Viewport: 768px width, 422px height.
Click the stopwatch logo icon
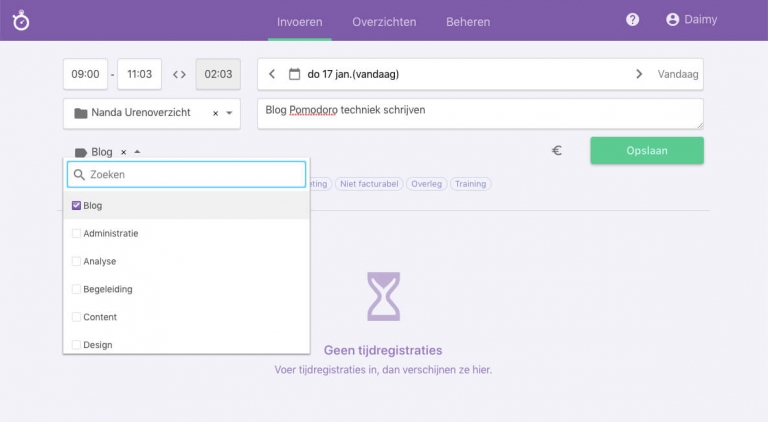pos(21,21)
